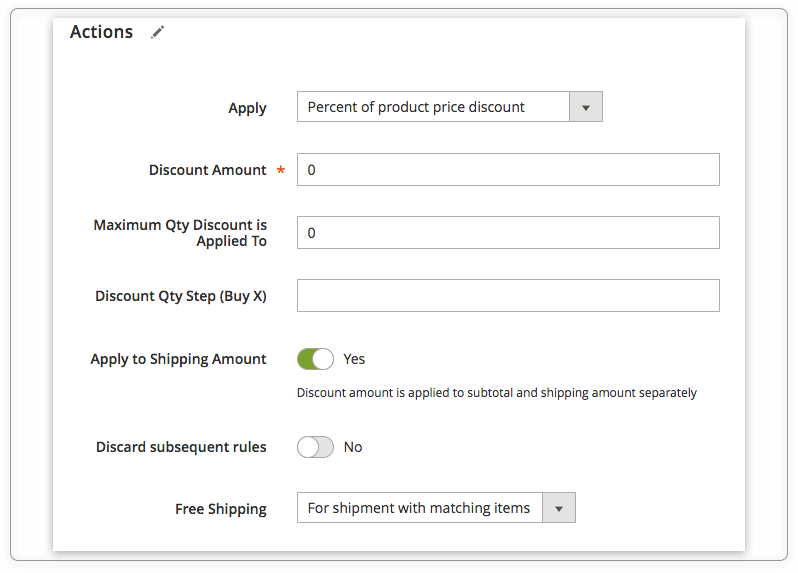Open the For shipment with matching items dropdown
The image size is (798, 573).
coord(436,508)
